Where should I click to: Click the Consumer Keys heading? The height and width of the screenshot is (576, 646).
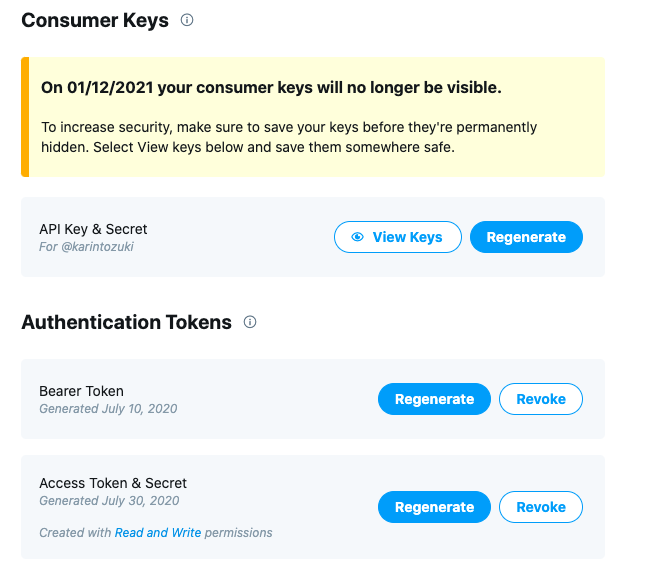click(x=95, y=21)
